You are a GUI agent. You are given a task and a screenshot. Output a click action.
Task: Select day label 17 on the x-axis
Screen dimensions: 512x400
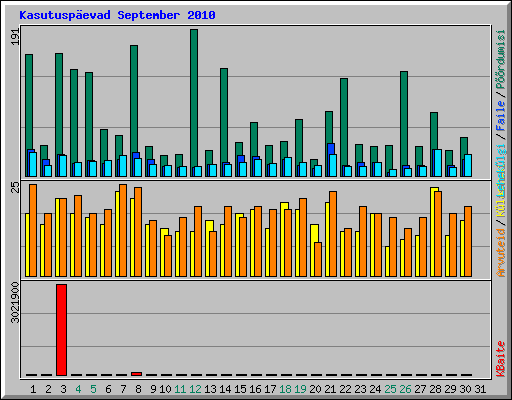(270, 389)
